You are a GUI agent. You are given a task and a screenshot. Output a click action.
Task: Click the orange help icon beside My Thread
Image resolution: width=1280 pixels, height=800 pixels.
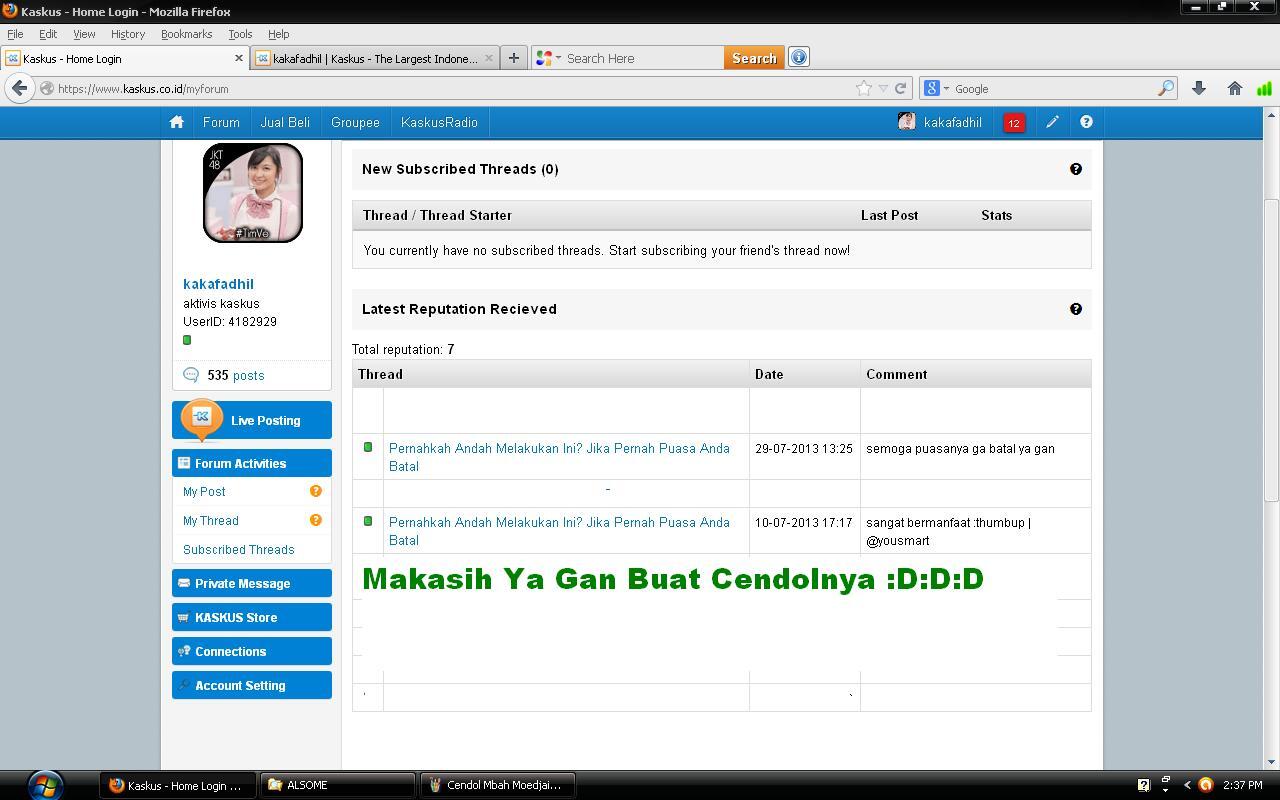[316, 520]
